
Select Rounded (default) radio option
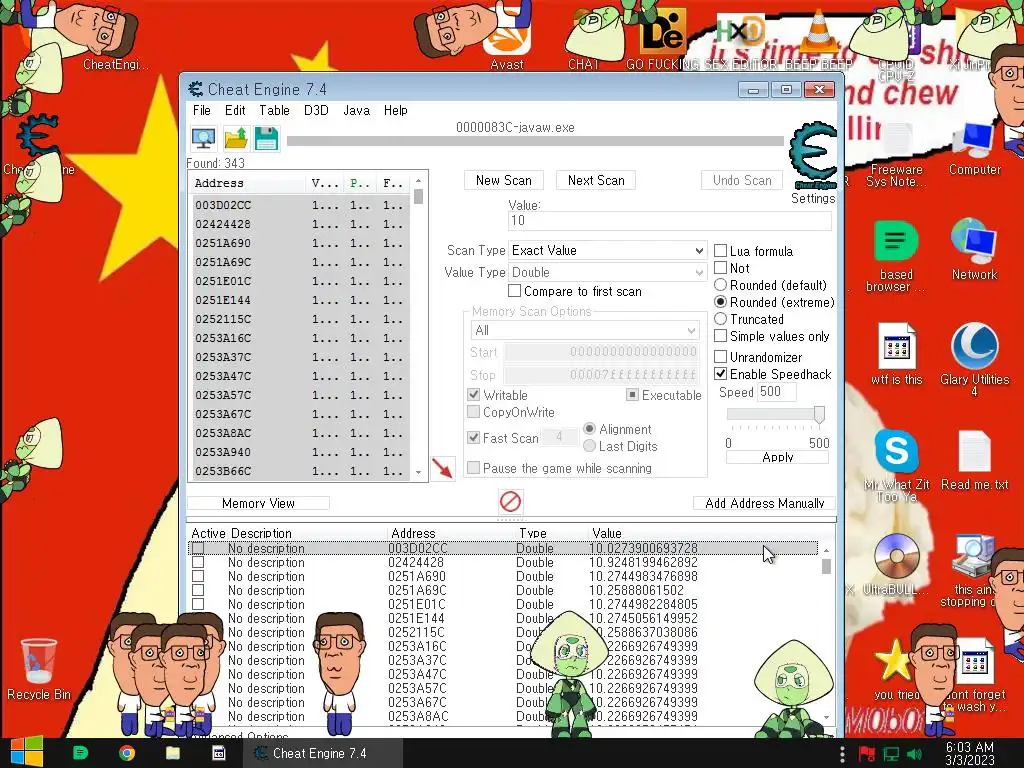pyautogui.click(x=720, y=285)
